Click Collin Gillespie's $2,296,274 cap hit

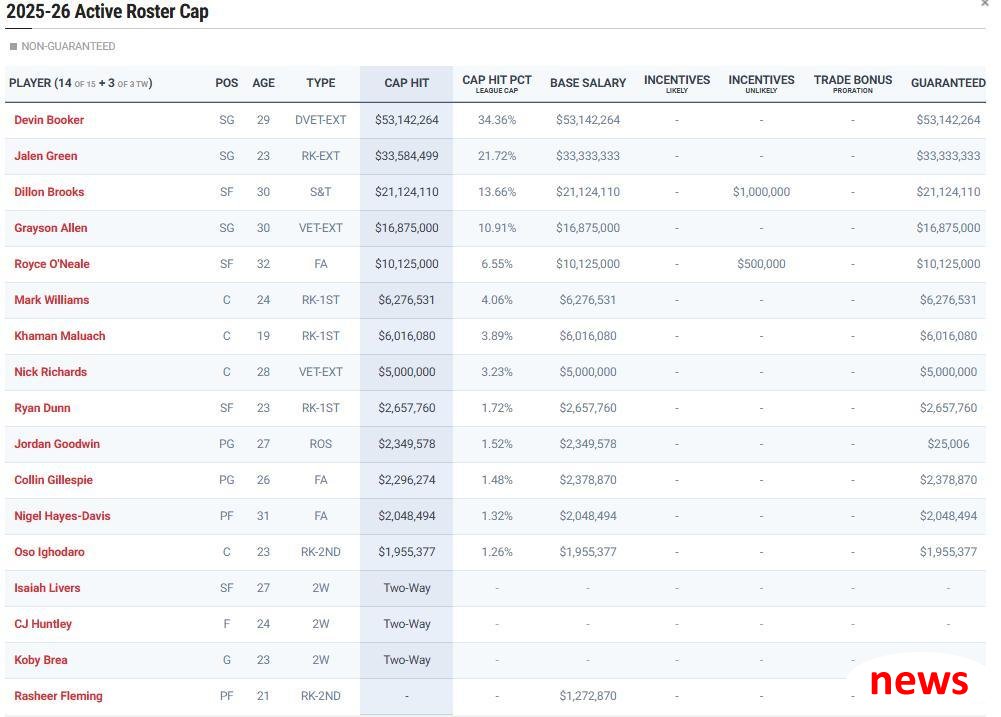coord(407,480)
